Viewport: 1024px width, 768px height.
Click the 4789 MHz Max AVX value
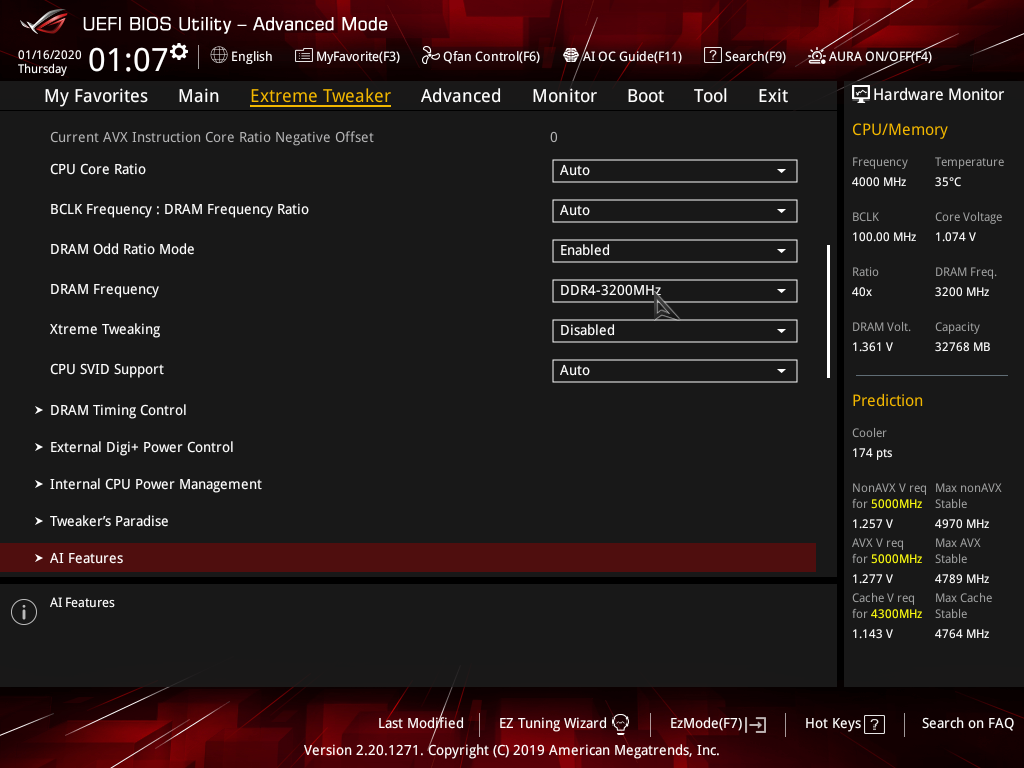coord(961,579)
